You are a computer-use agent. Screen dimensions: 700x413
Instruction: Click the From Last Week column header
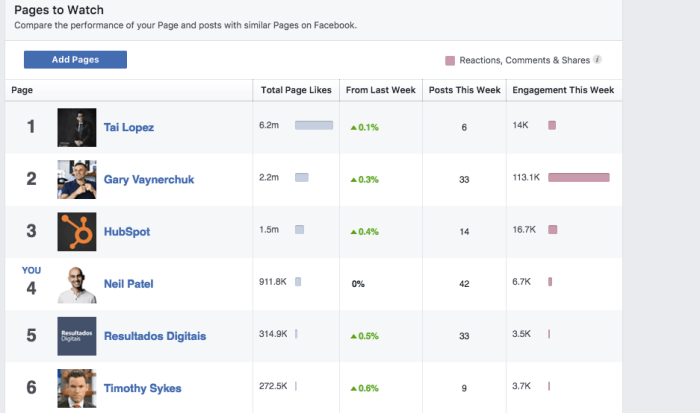[380, 90]
